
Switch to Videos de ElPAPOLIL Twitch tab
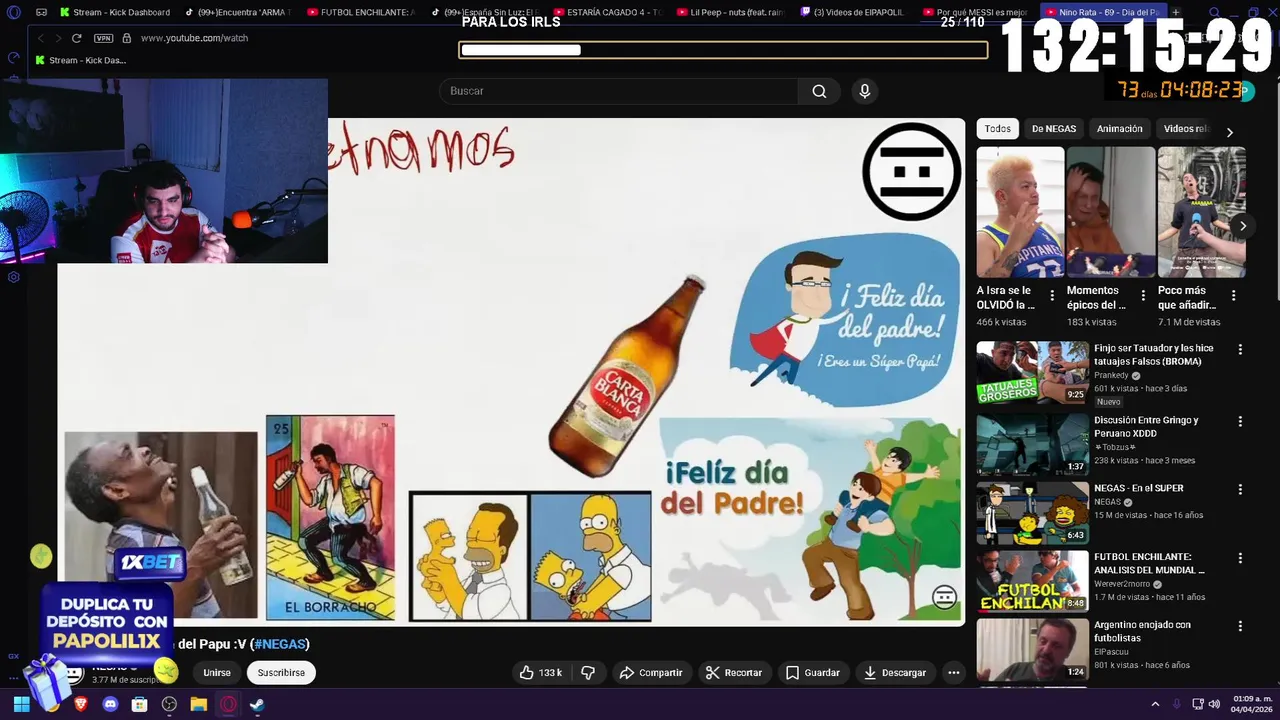pos(853,12)
